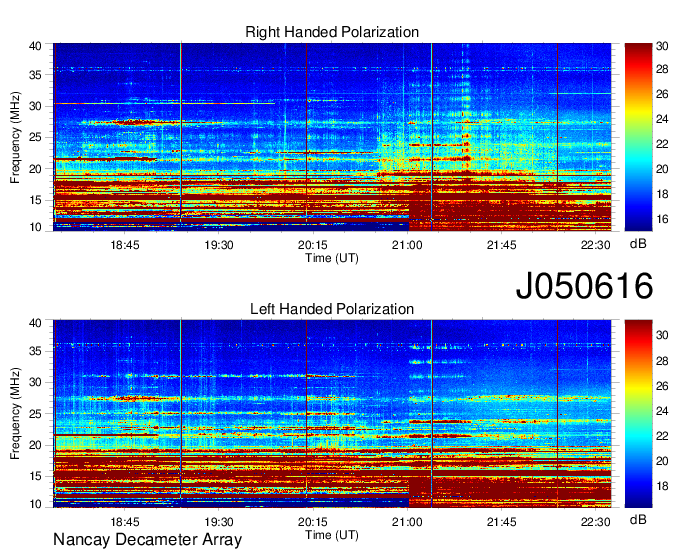The width and height of the screenshot is (680, 552).
Task: Click the "40" frequency tick of the Right Handed plot
Action: point(35,46)
